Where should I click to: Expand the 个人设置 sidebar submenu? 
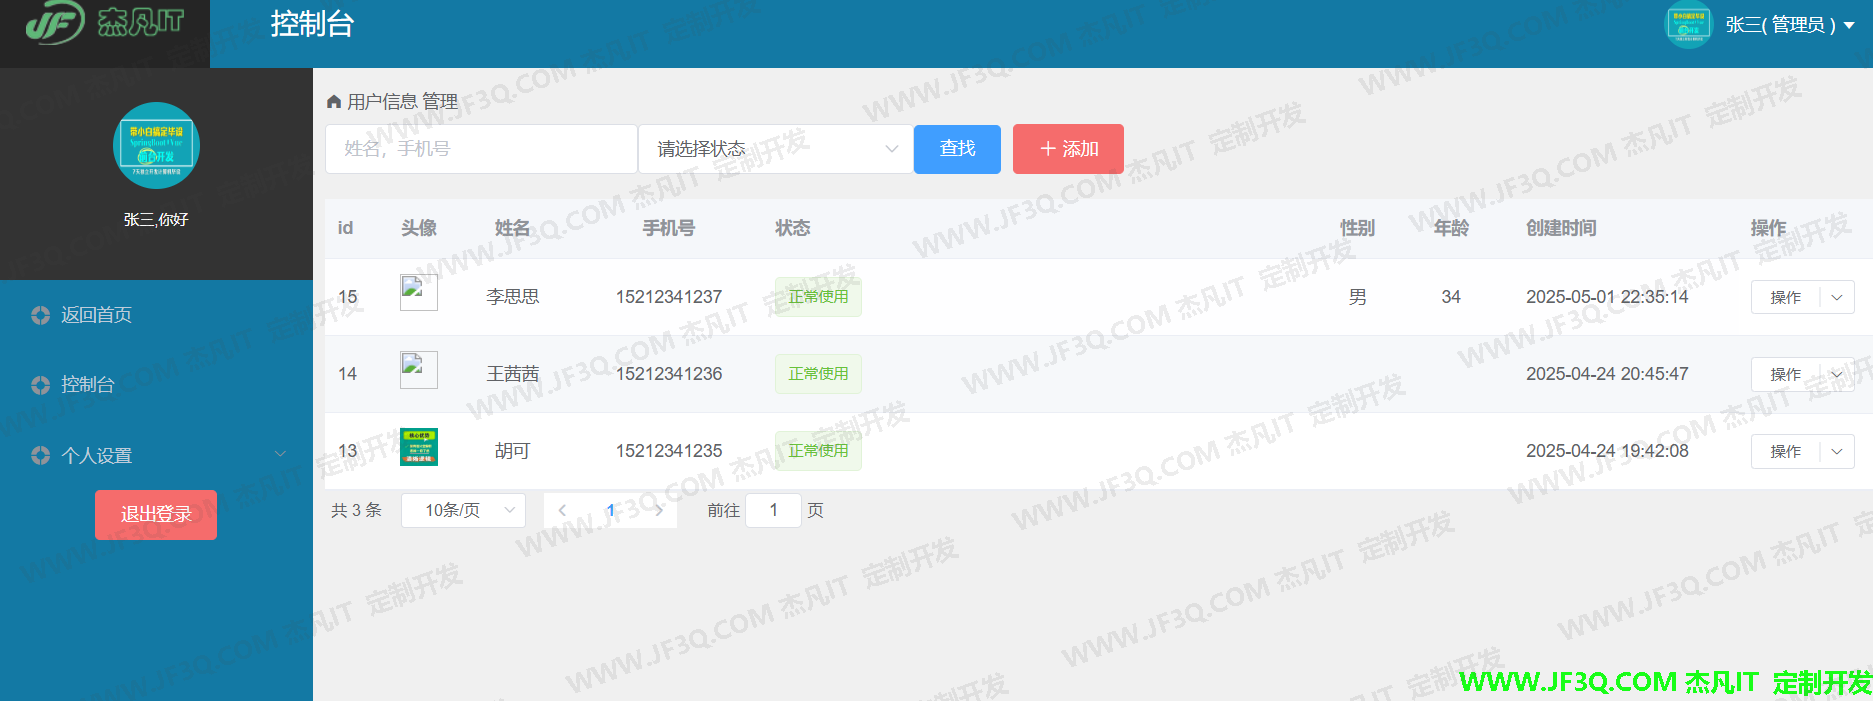pyautogui.click(x=156, y=455)
